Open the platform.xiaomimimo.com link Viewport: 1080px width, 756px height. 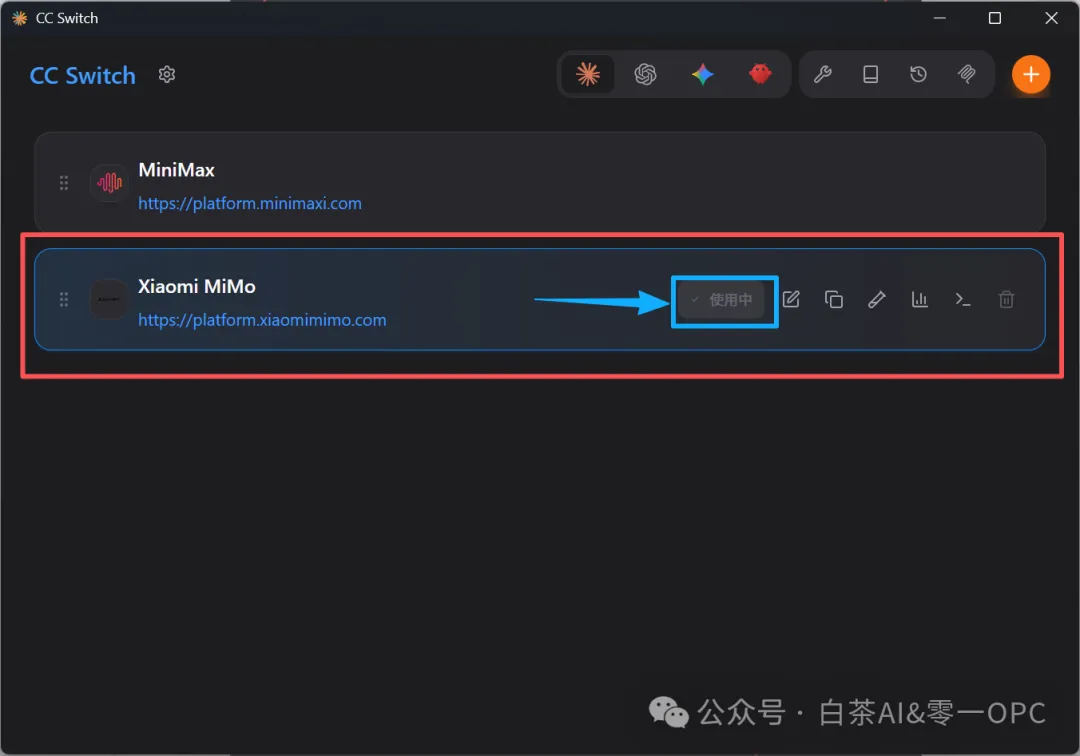[262, 320]
